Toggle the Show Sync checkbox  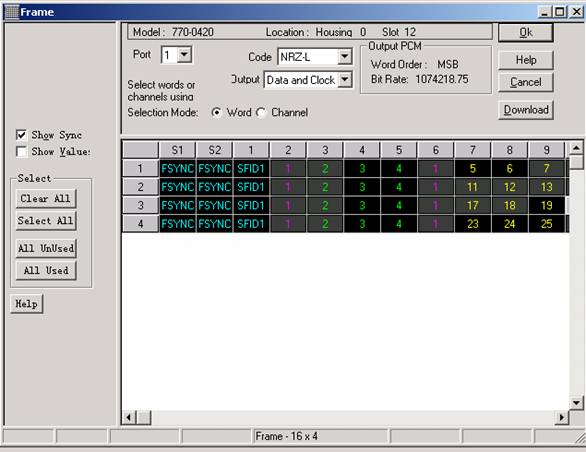[x=21, y=135]
